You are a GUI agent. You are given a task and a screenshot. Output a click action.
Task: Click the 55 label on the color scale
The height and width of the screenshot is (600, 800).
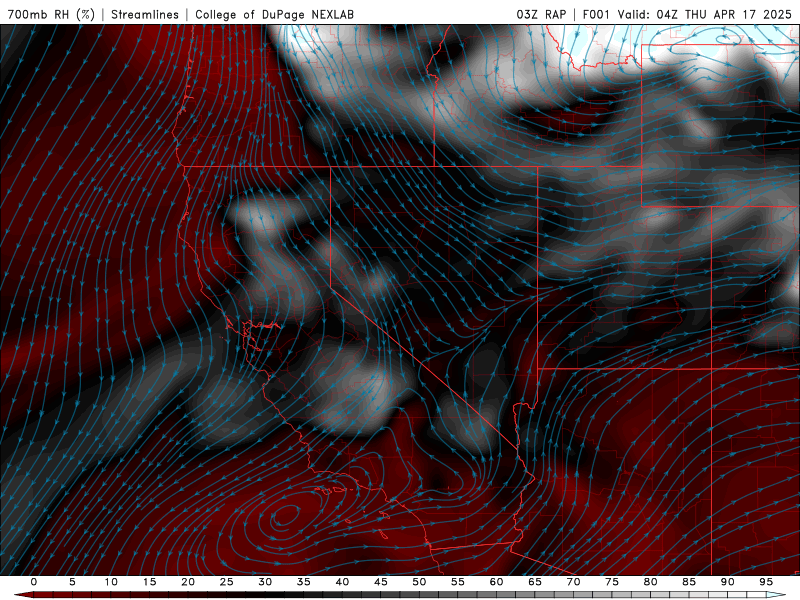click(458, 582)
